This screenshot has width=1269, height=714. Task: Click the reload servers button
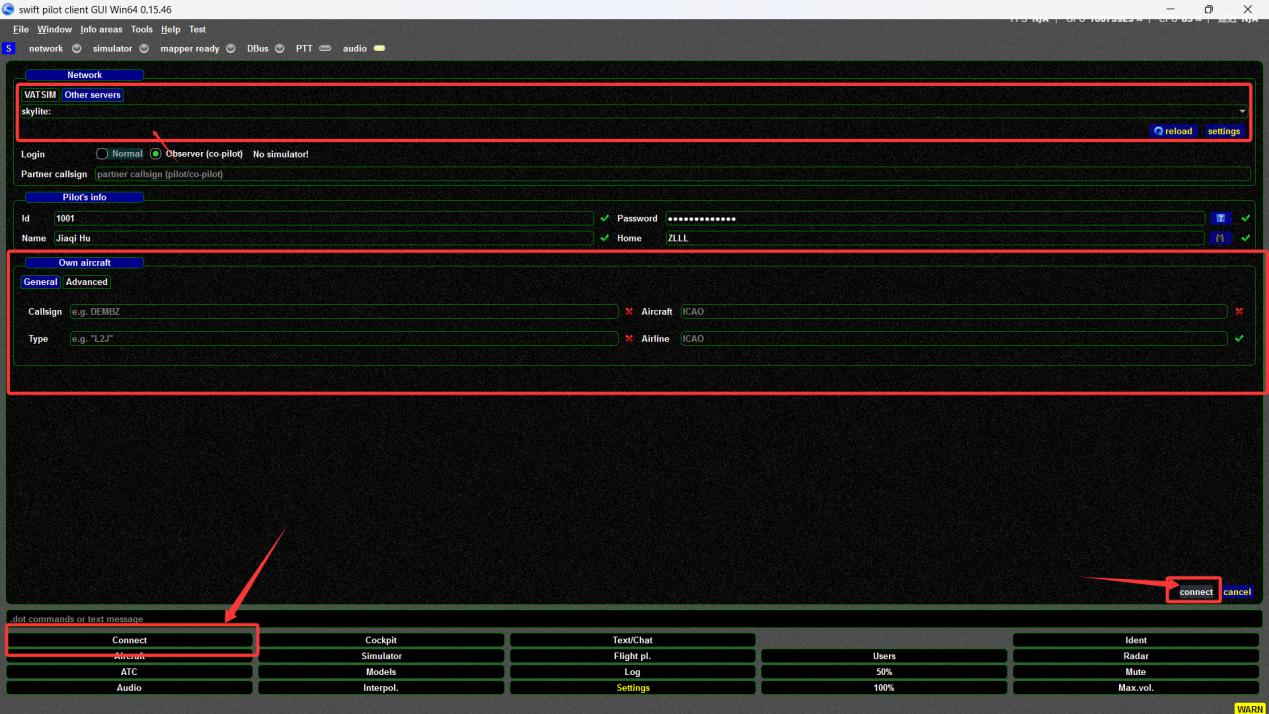pos(1174,131)
